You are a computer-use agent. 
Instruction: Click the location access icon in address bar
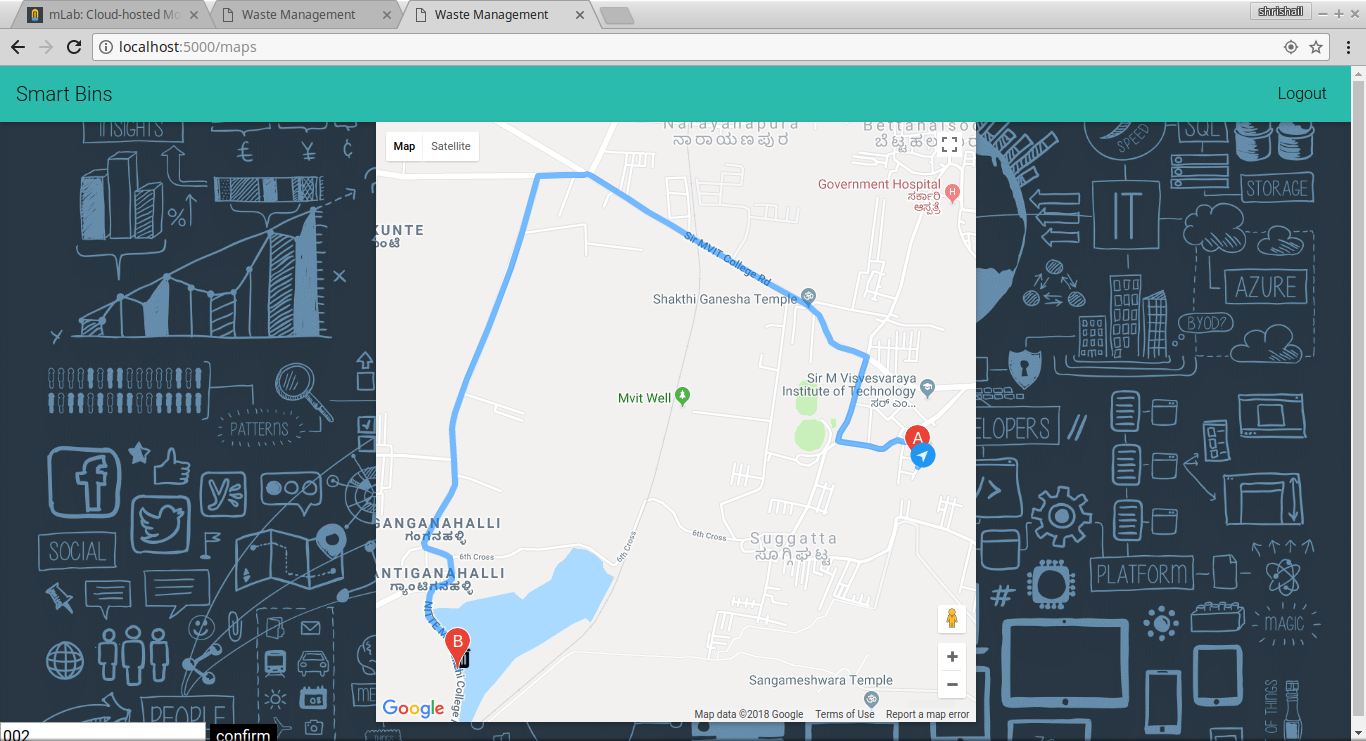click(1290, 47)
